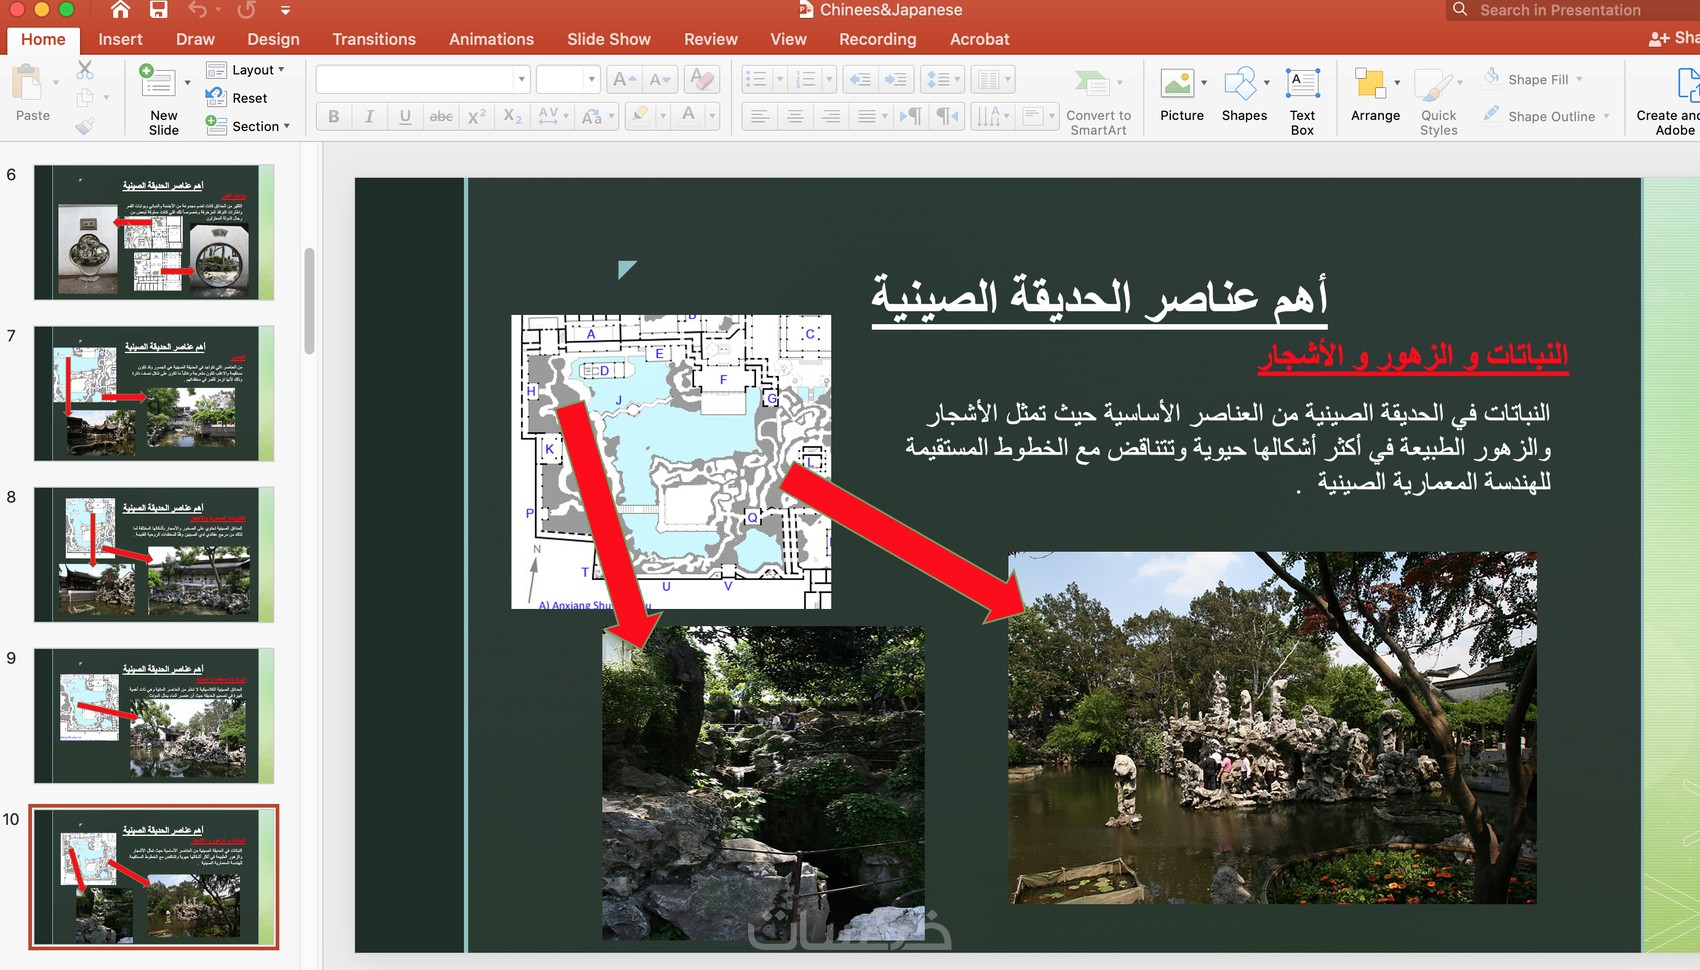Apply superscript formatting
The image size is (1700, 970).
coord(476,116)
